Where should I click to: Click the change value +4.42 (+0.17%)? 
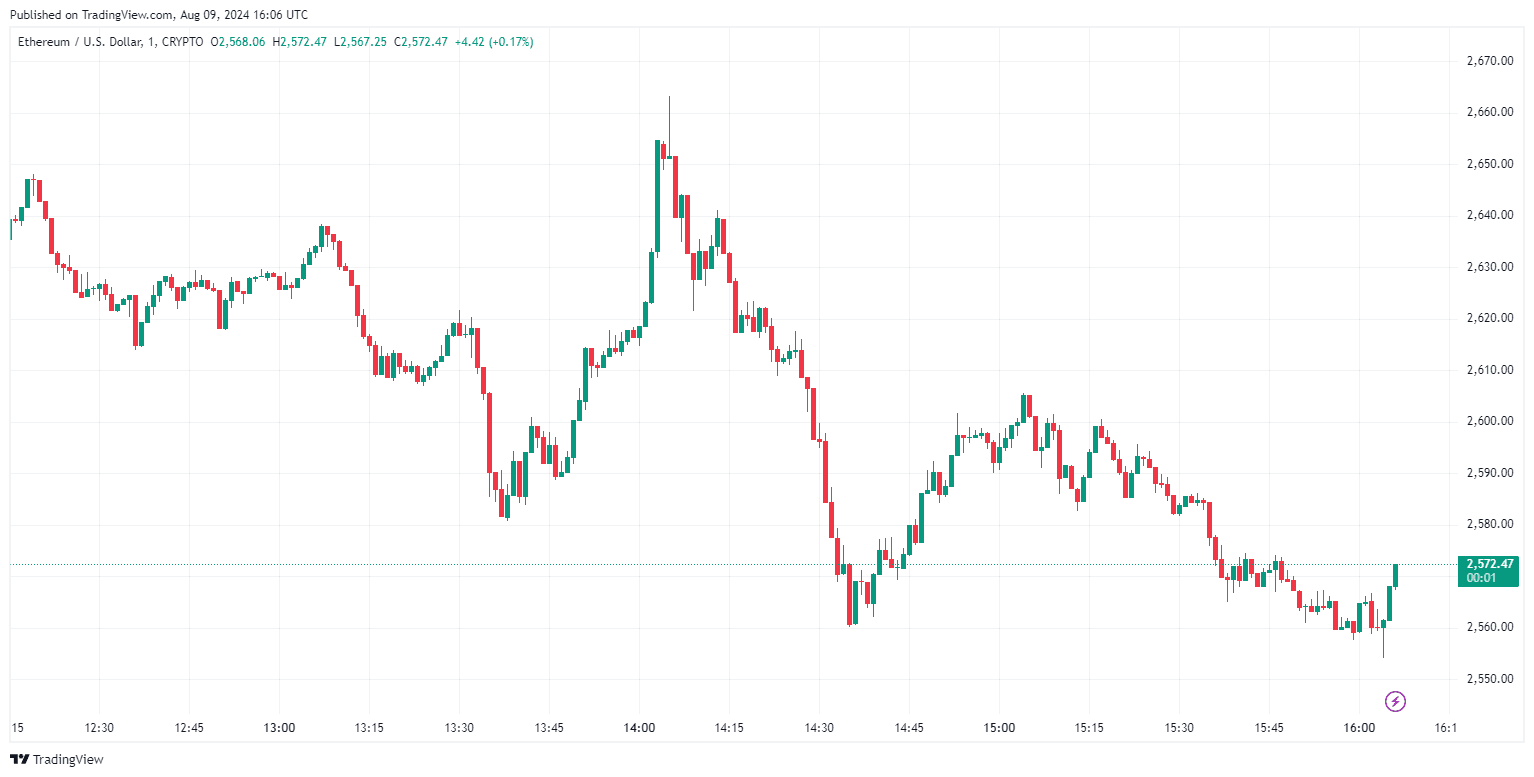(493, 42)
